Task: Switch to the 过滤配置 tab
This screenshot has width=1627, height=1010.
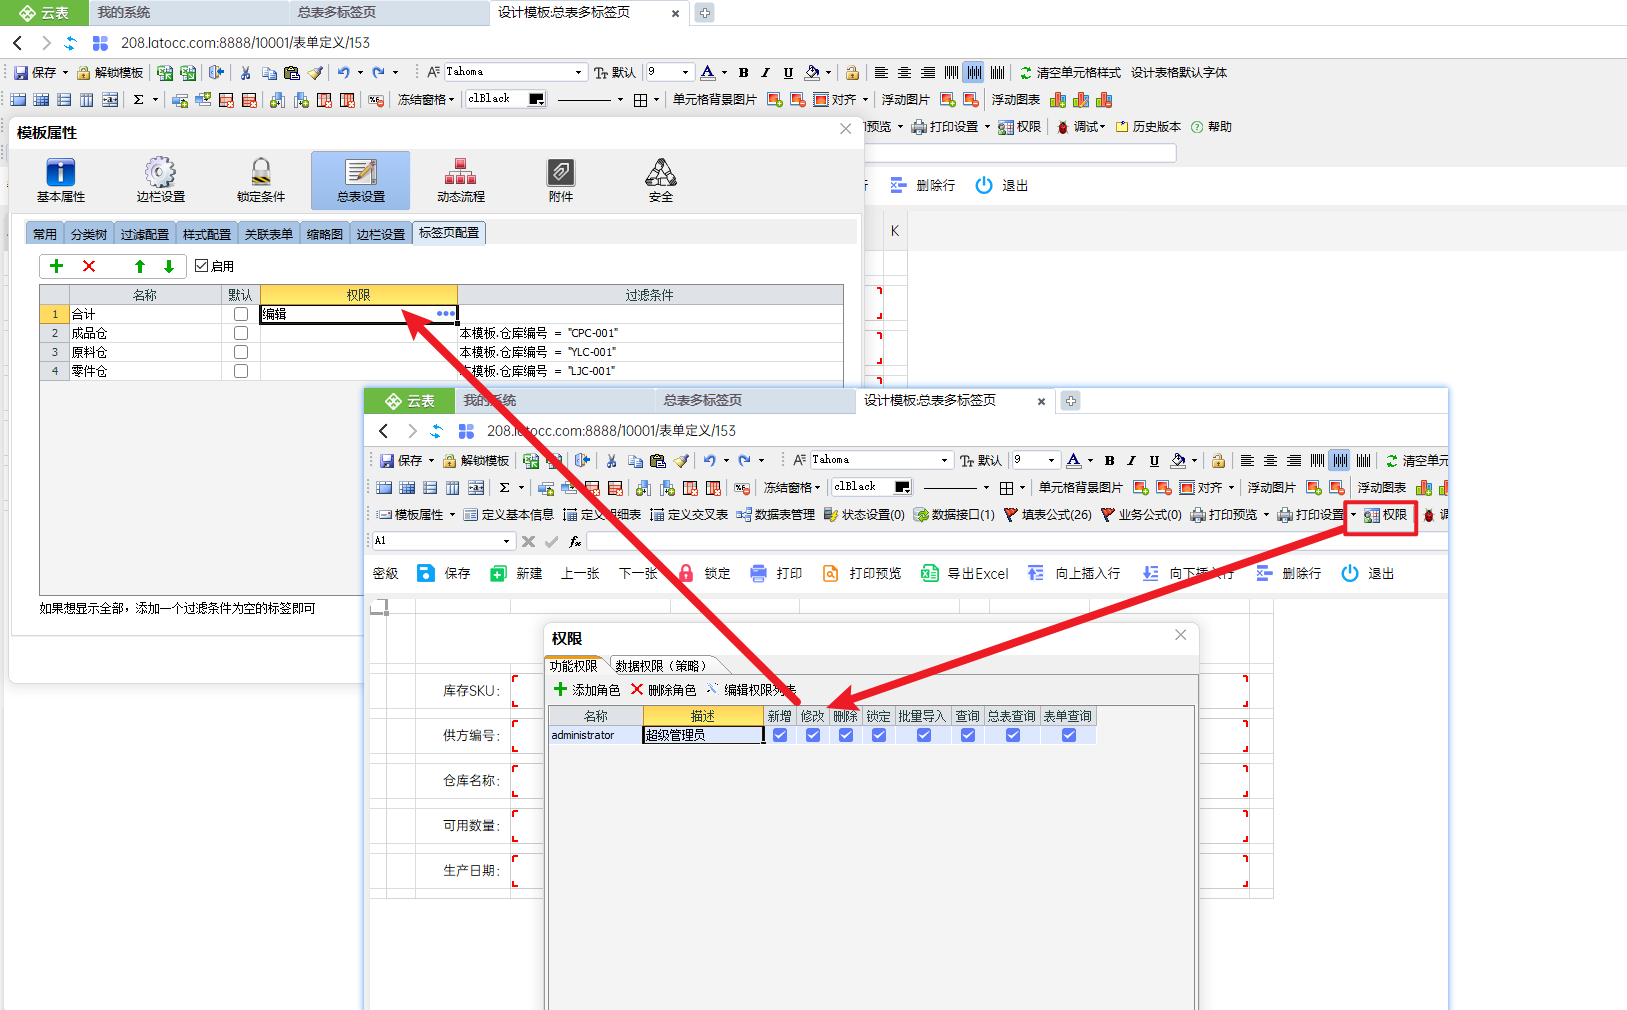Action: pos(145,234)
